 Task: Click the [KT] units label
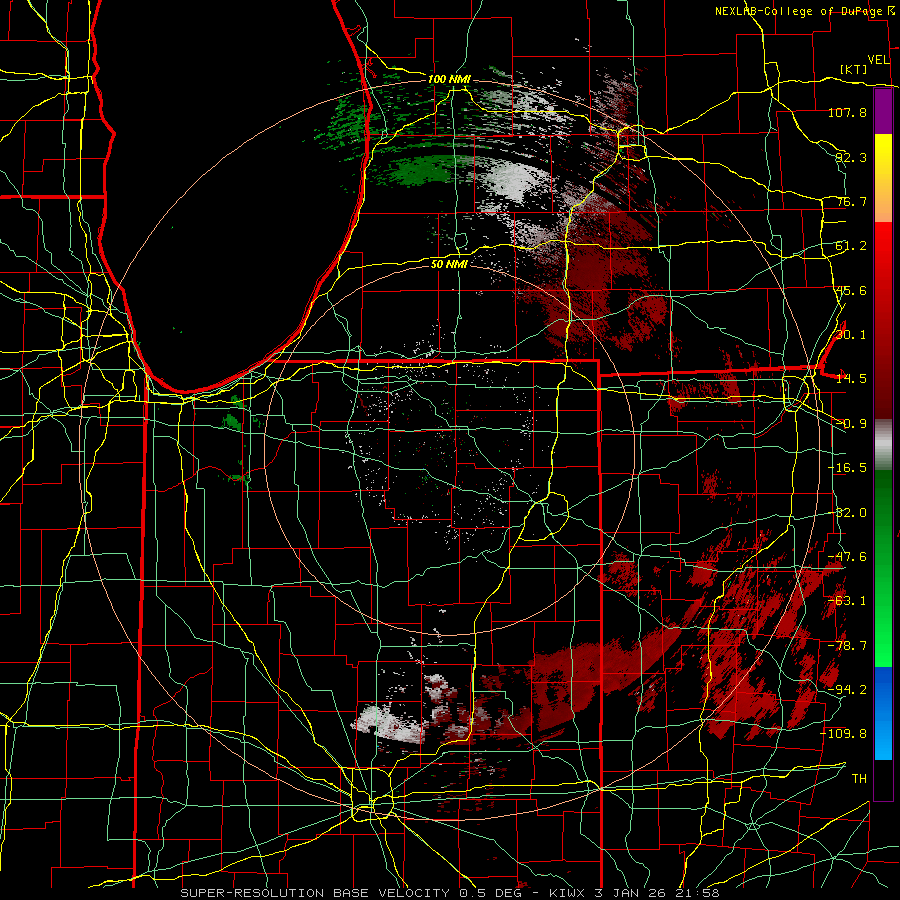coord(854,69)
